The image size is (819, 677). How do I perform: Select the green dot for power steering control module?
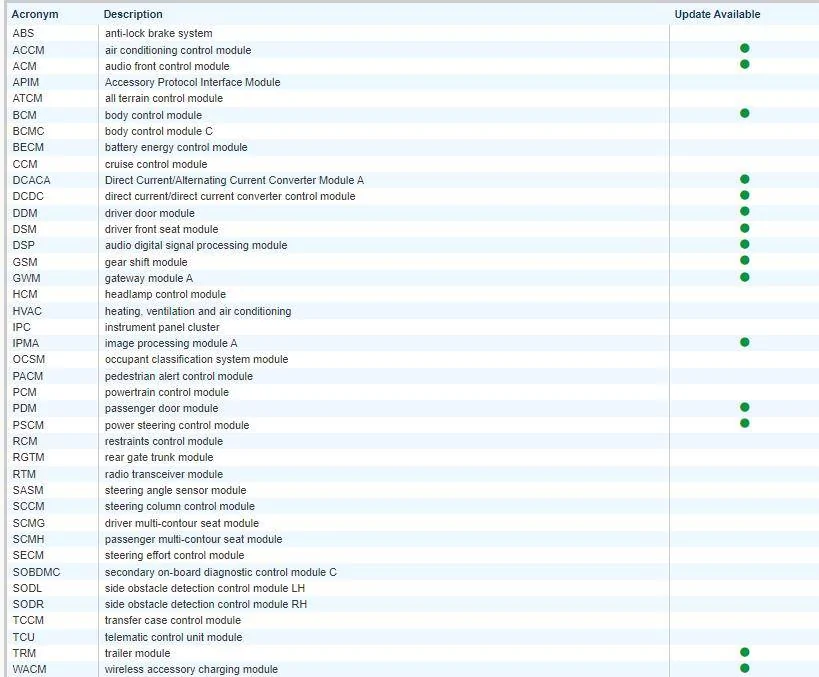pos(744,424)
